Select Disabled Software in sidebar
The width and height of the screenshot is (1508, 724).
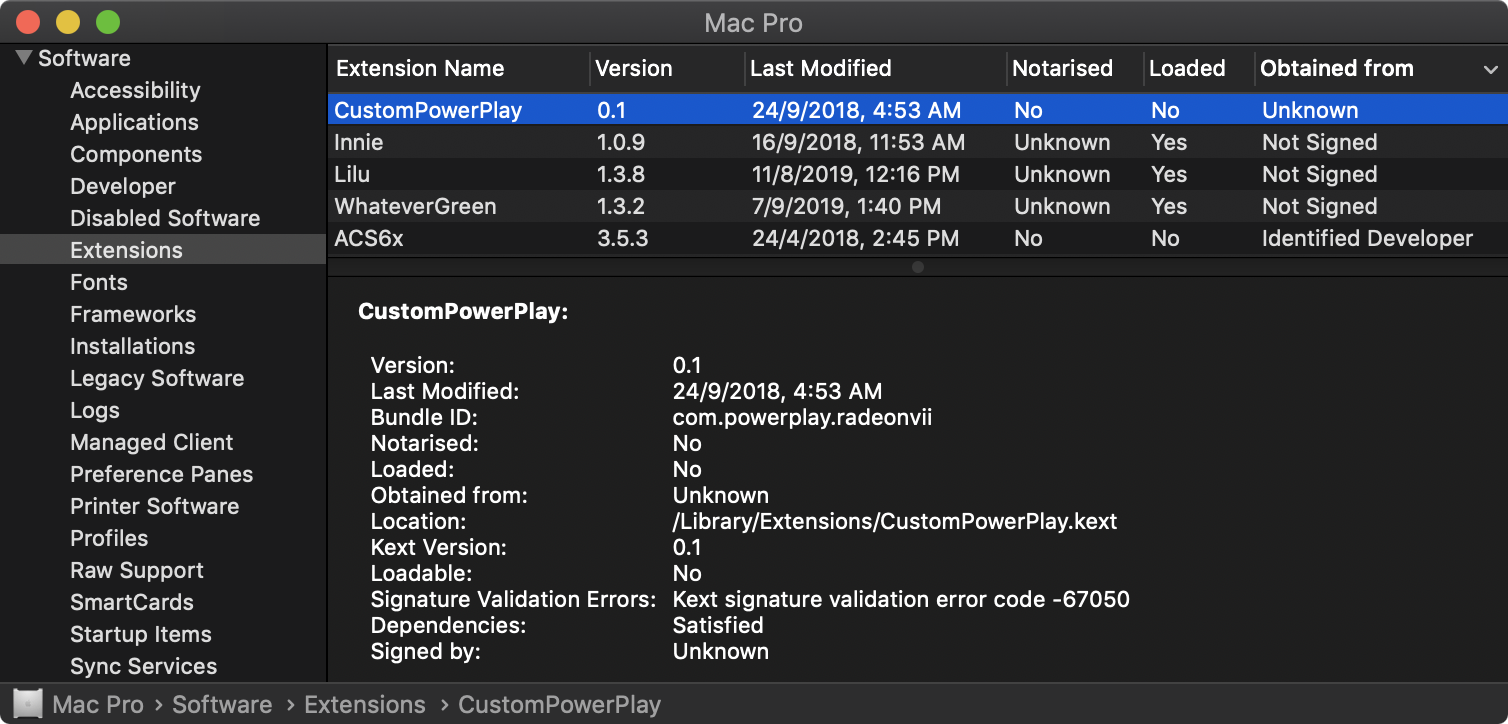[x=164, y=218]
